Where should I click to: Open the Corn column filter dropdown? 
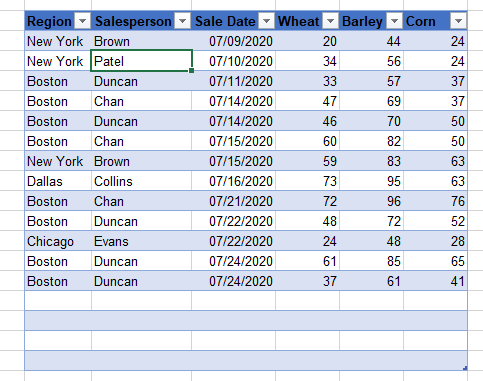pos(458,21)
